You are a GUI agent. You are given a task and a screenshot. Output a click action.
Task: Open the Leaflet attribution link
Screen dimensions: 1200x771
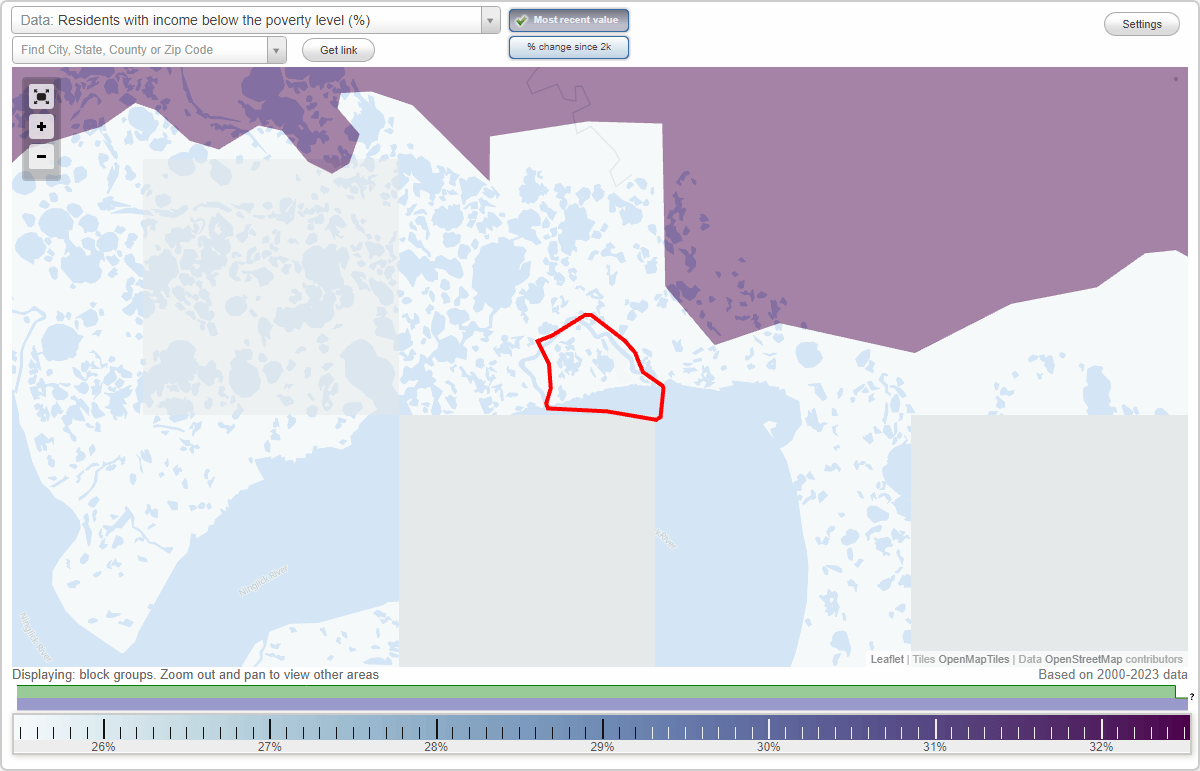point(887,659)
